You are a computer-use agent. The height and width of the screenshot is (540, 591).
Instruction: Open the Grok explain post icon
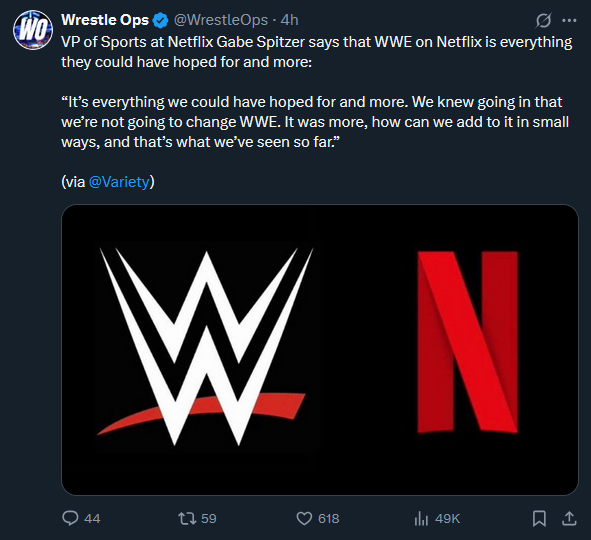(x=543, y=20)
